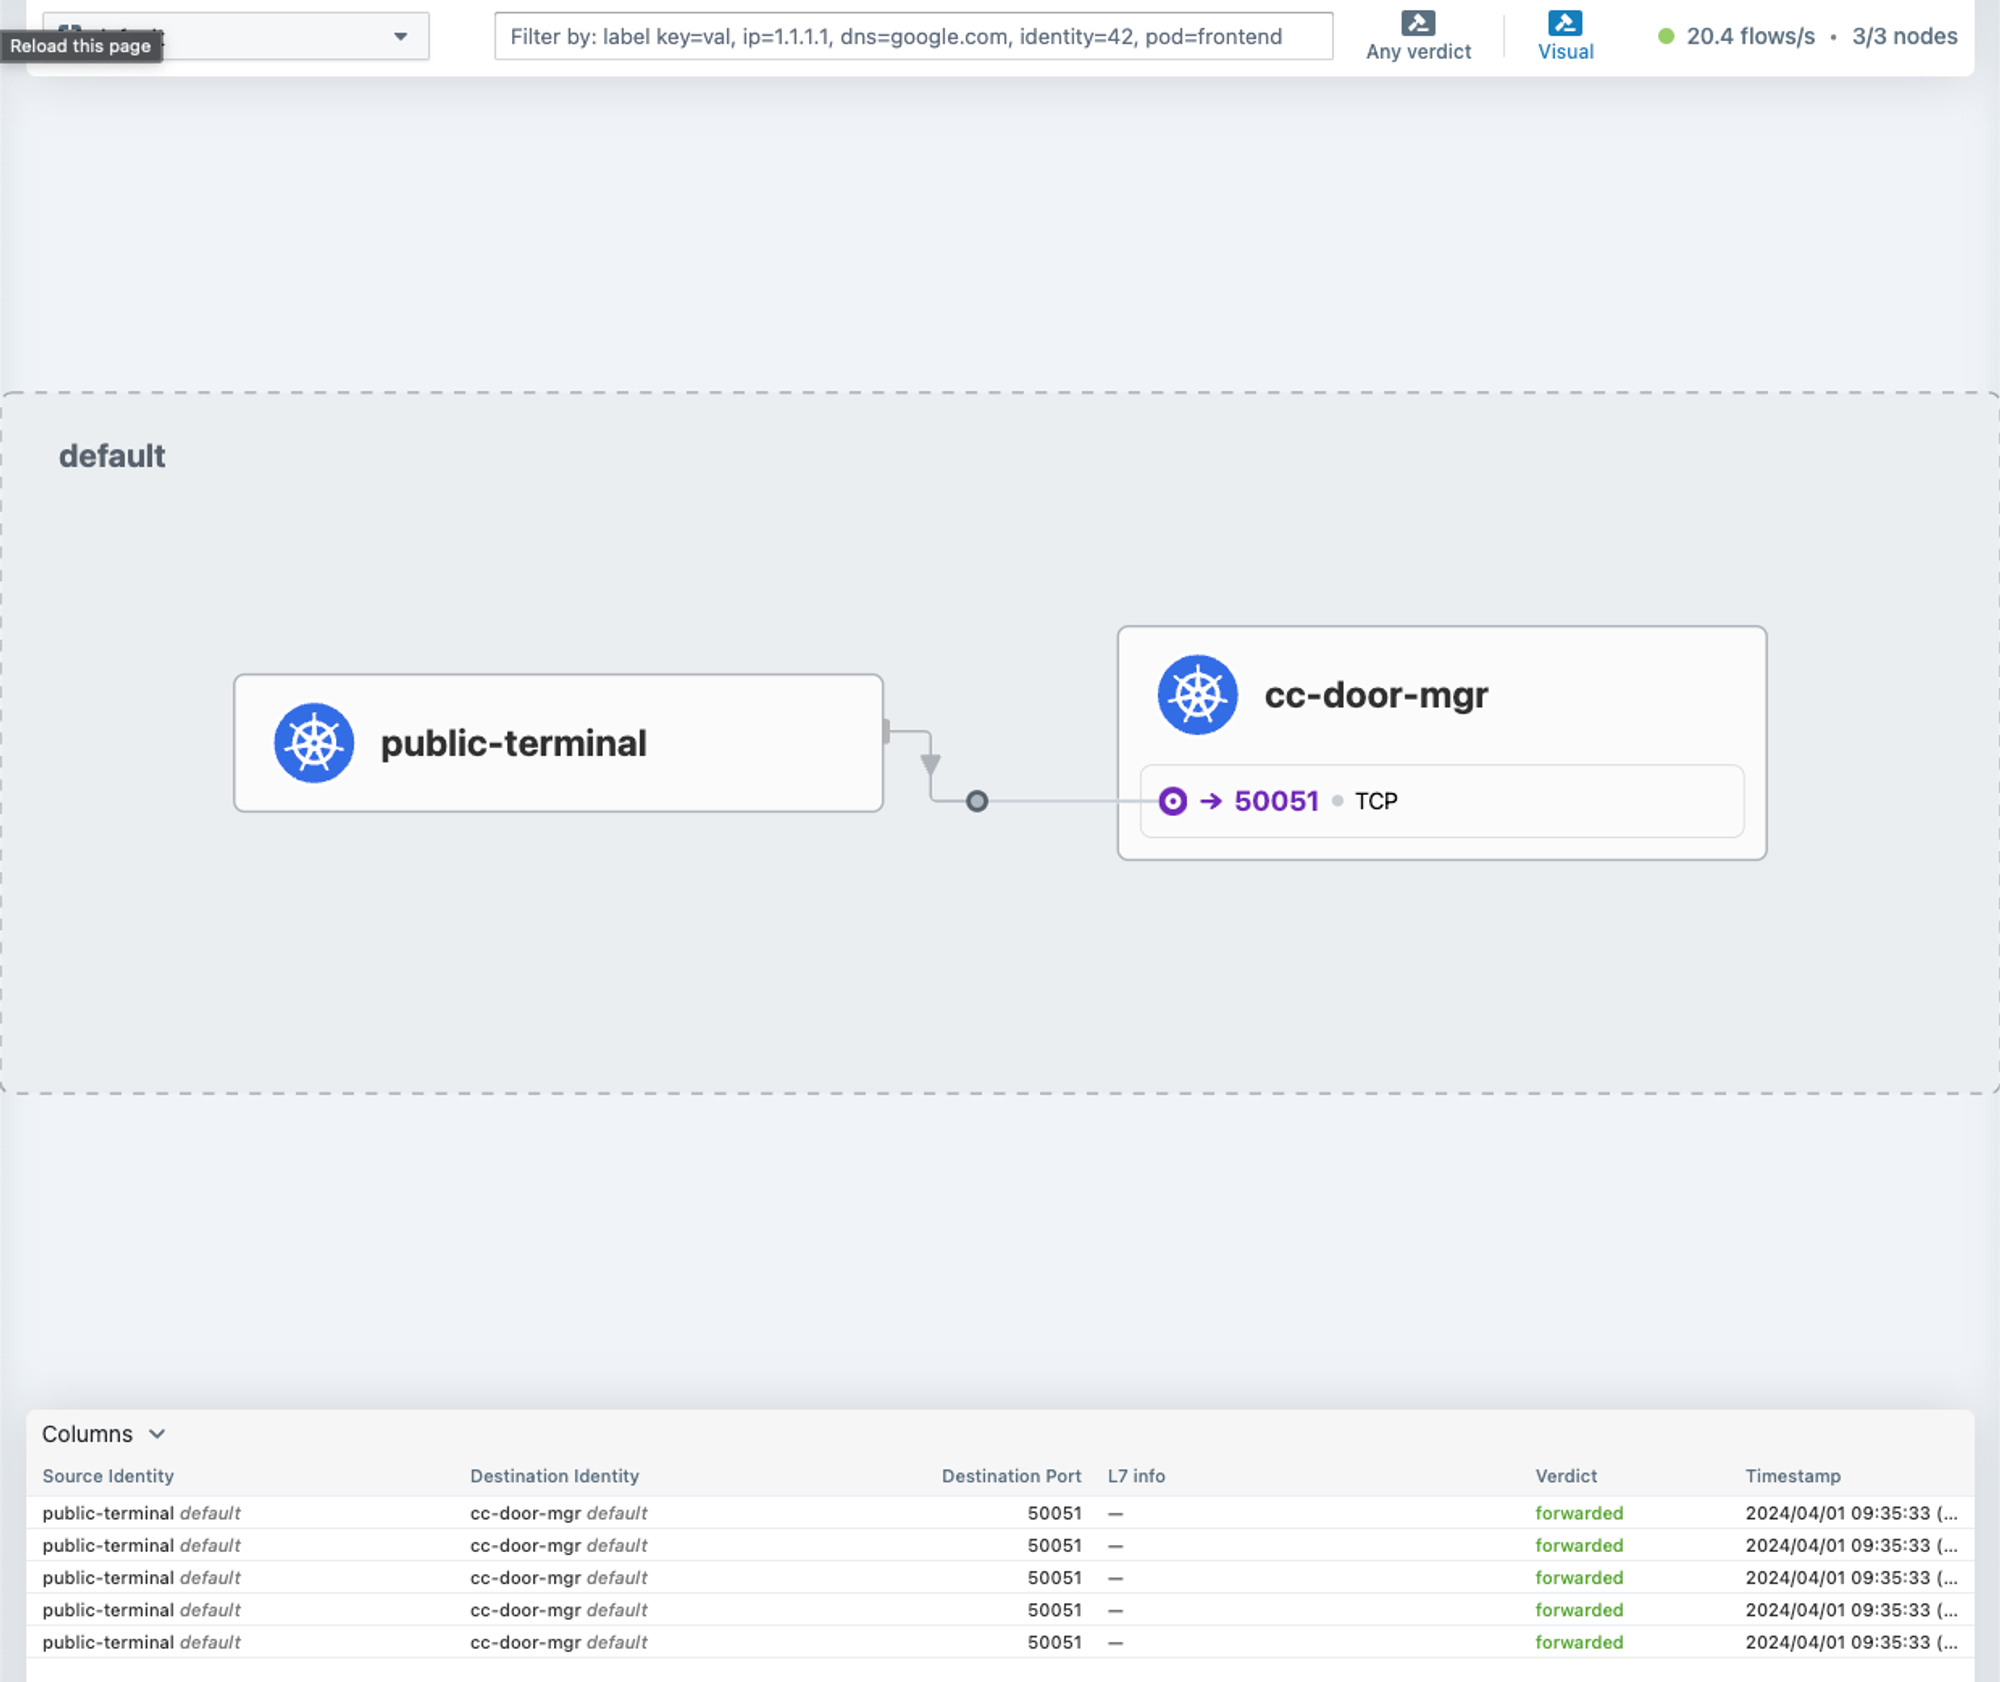Click the Source Identity column header
2000x1682 pixels.
[x=108, y=1476]
